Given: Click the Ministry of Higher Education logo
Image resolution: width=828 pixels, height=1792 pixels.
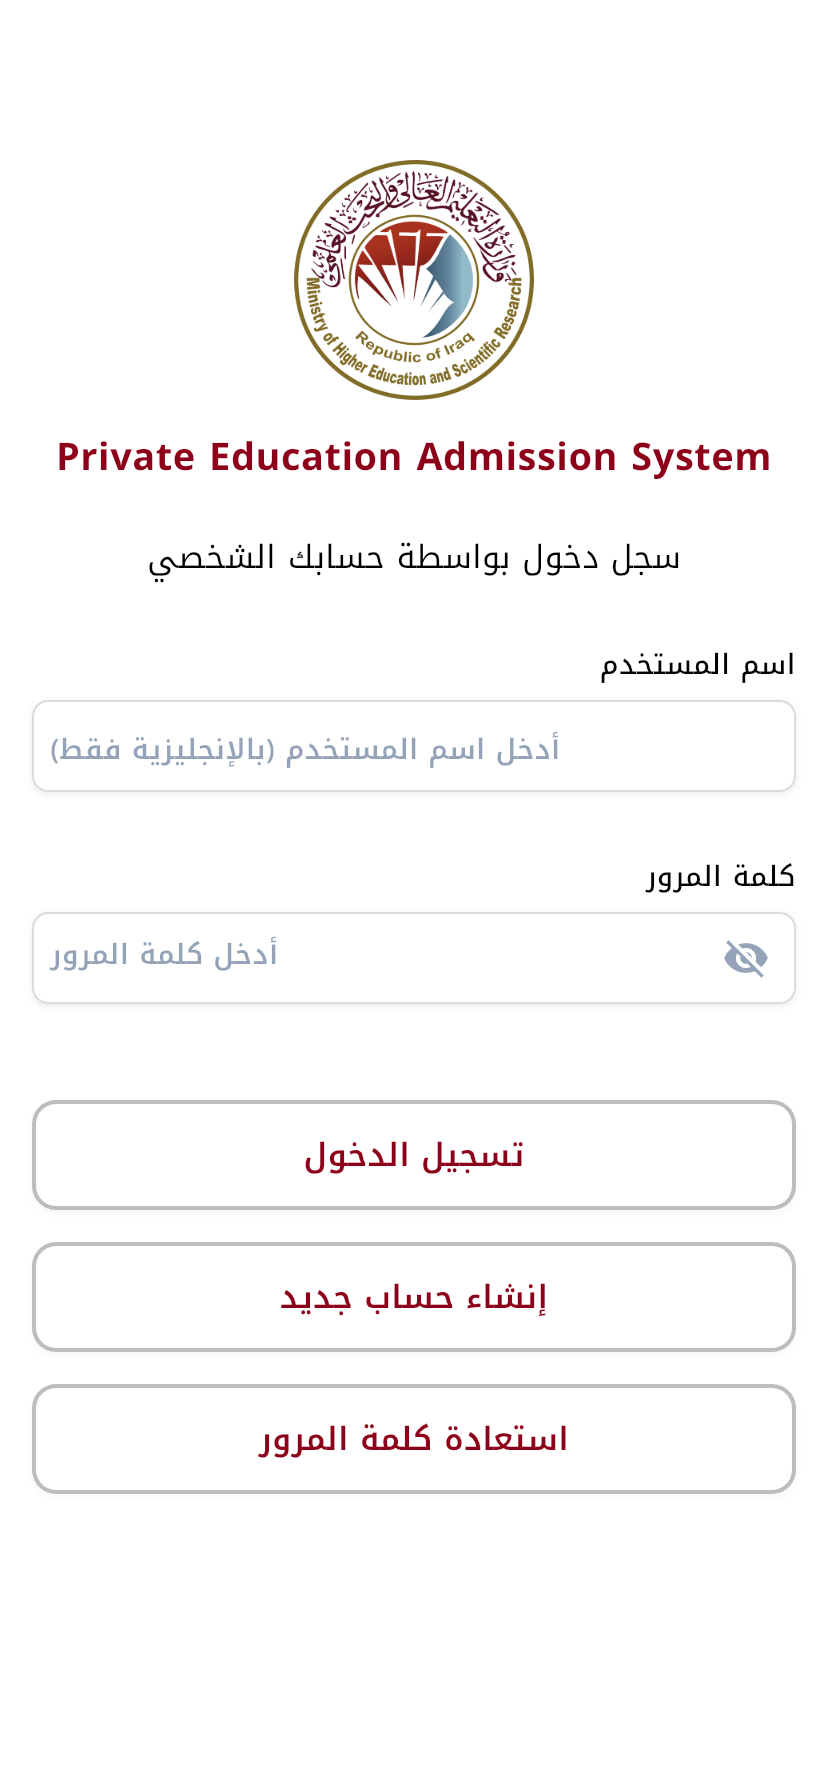Looking at the screenshot, I should click(414, 280).
